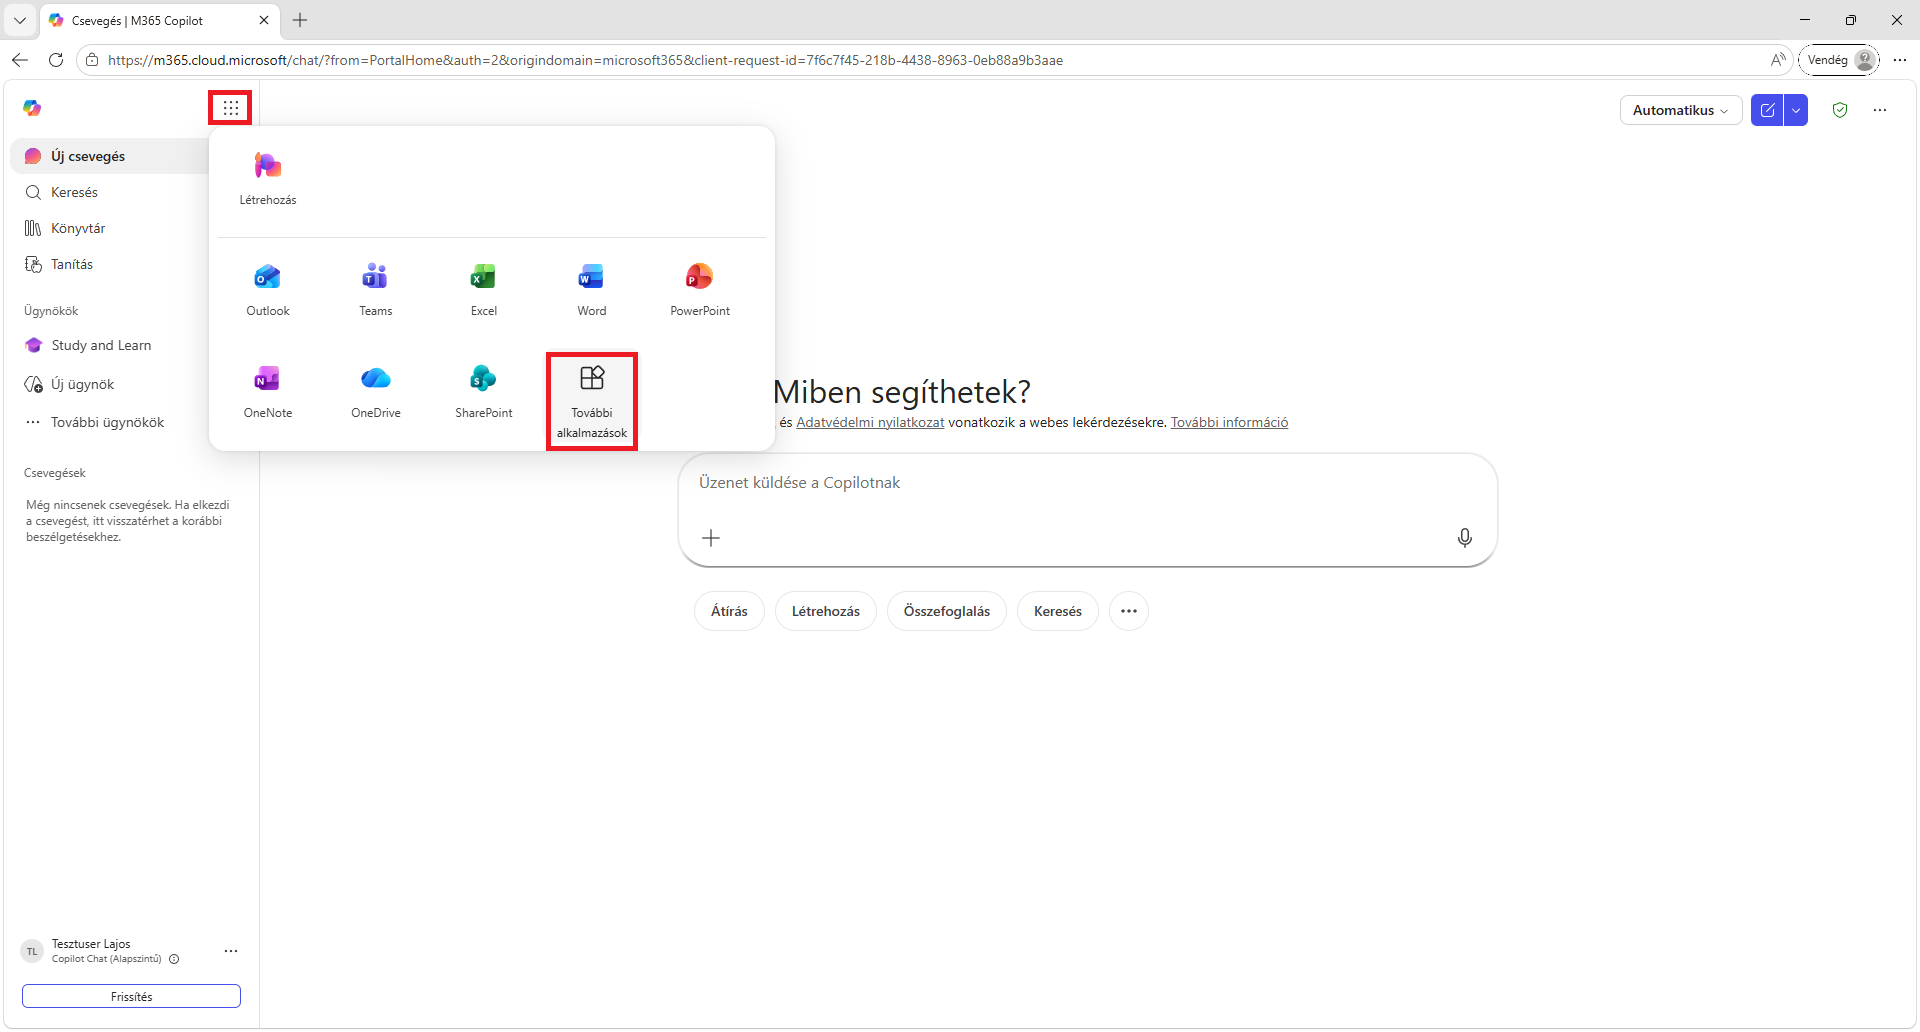This screenshot has width=1920, height=1032.
Task: Click the Összefoglalás suggestion chip
Action: pos(947,611)
